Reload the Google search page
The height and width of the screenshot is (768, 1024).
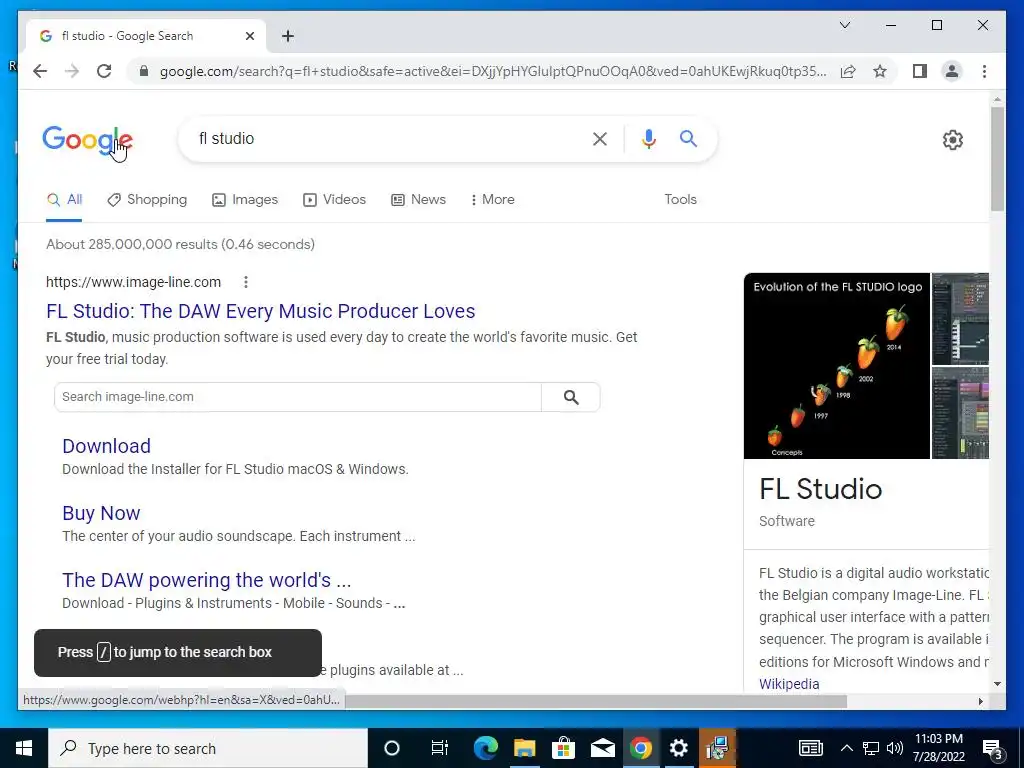(104, 71)
